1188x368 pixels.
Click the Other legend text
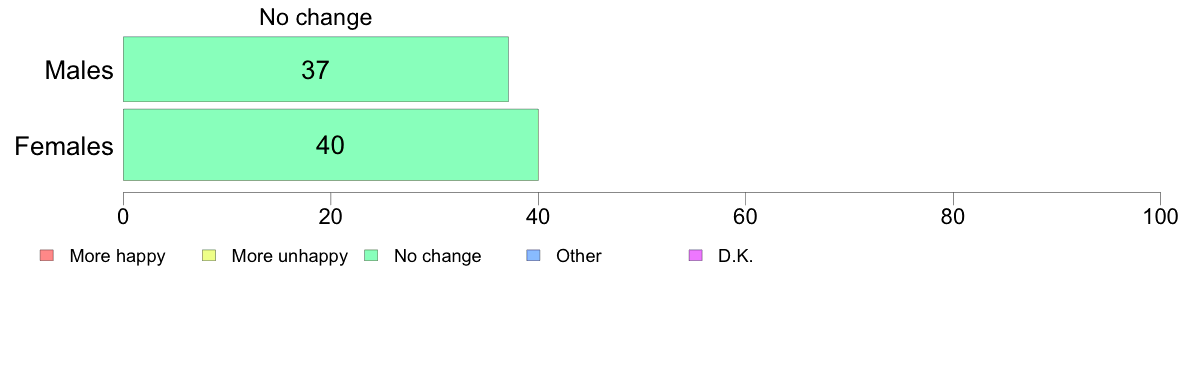tap(579, 256)
